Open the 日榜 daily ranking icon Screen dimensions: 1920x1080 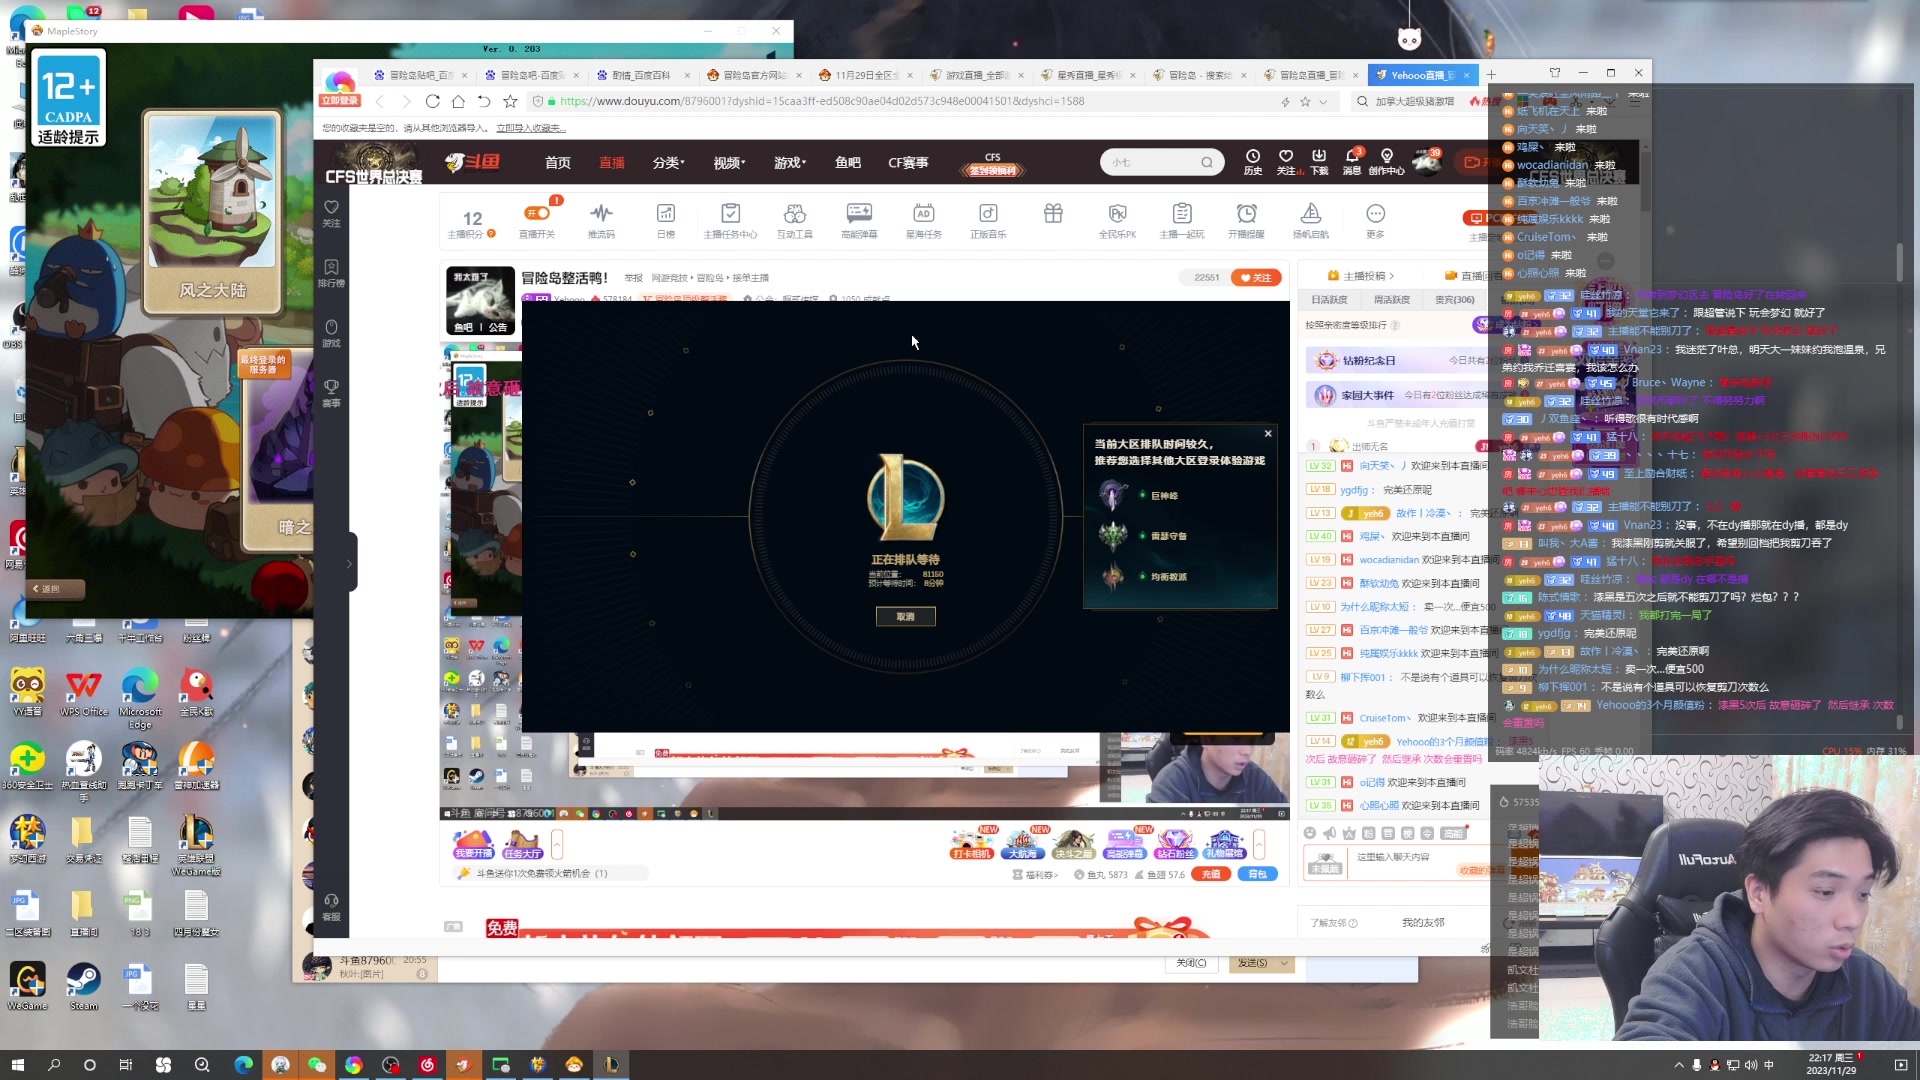click(x=666, y=220)
